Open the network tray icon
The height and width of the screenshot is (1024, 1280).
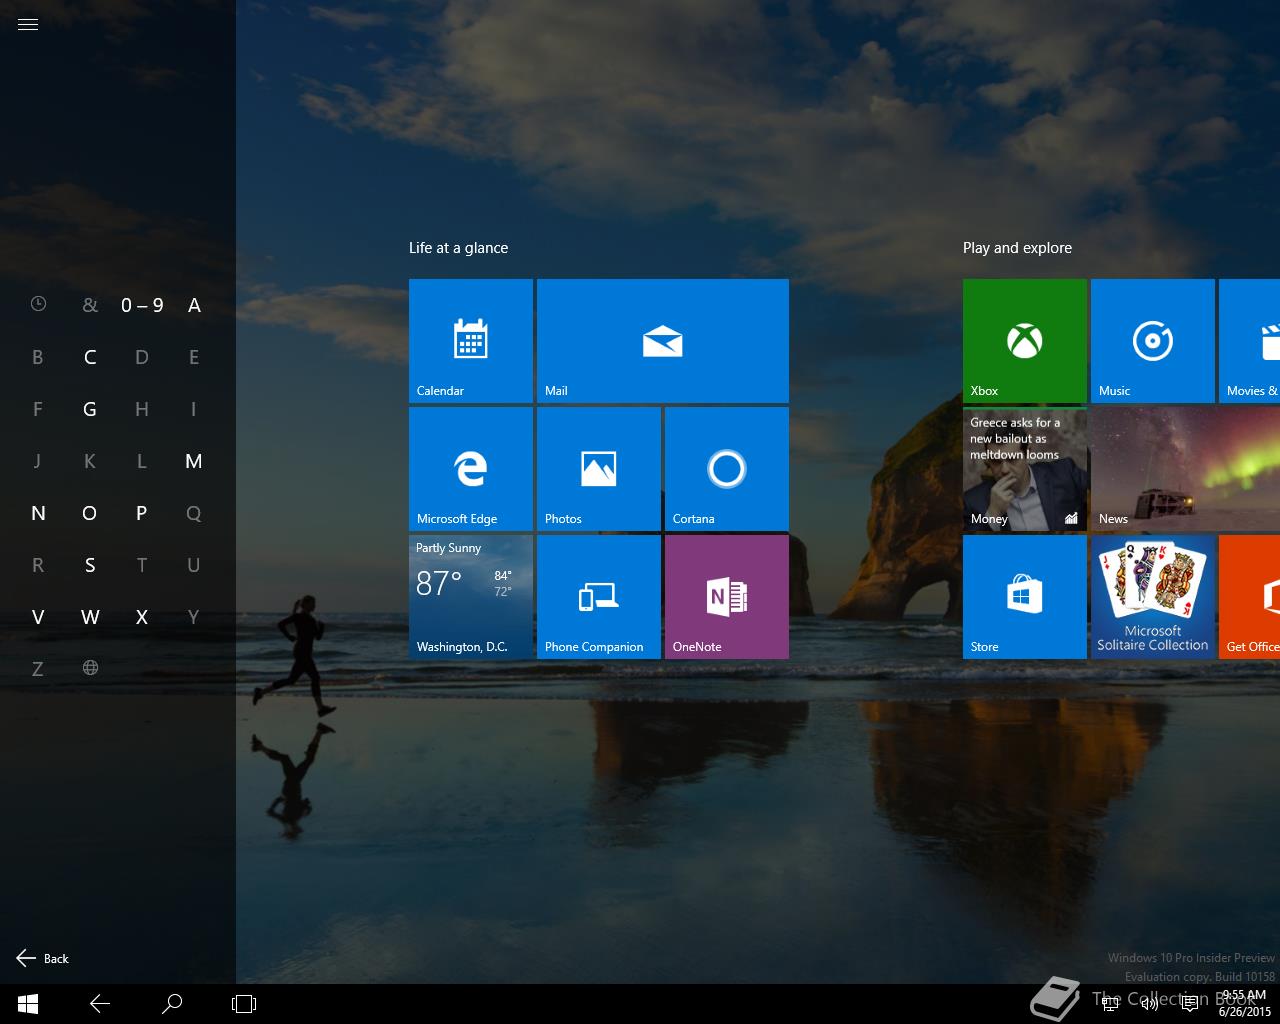point(1109,1004)
